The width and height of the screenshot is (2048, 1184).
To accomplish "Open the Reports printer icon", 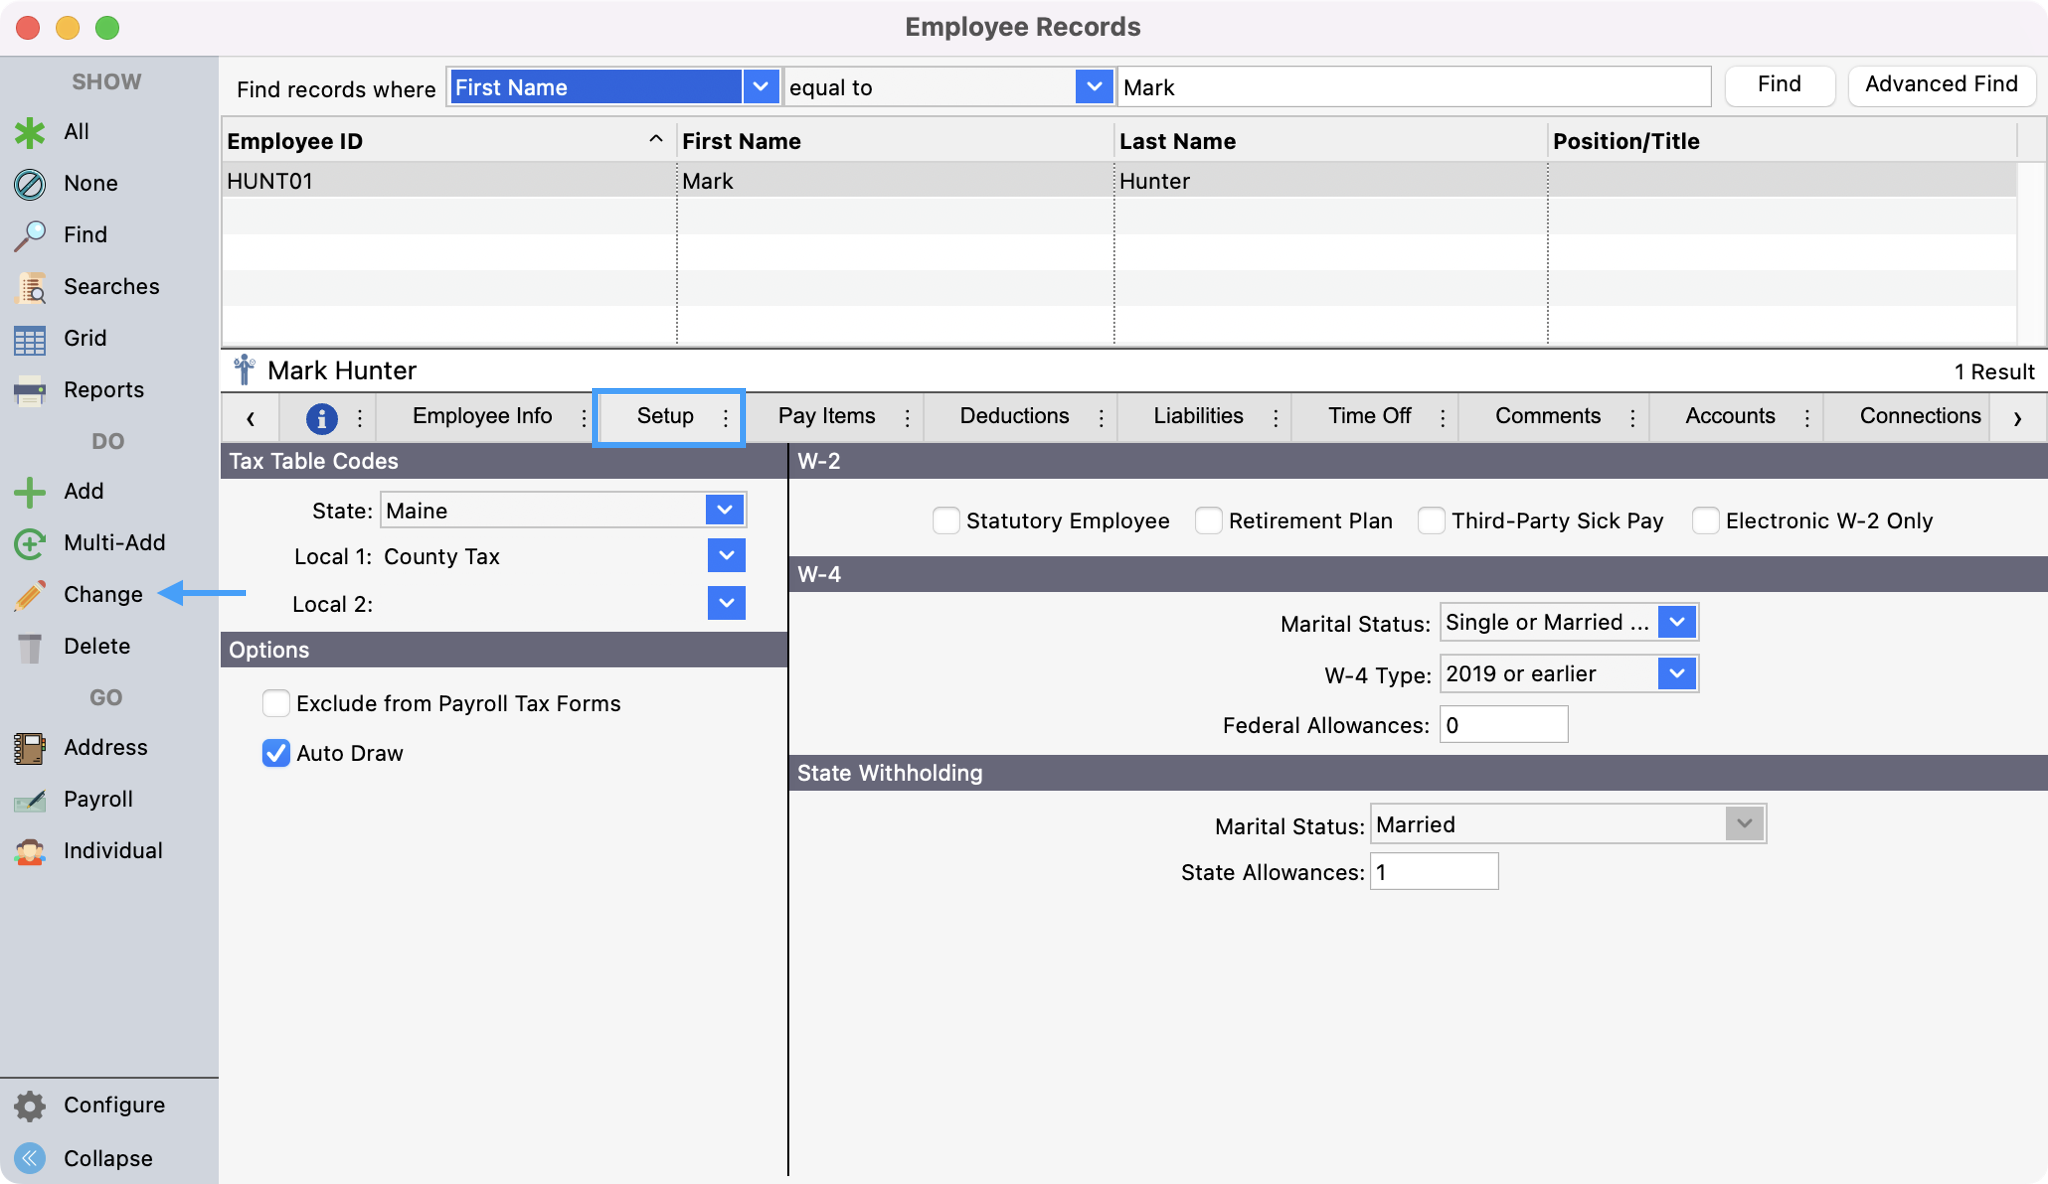I will point(30,390).
